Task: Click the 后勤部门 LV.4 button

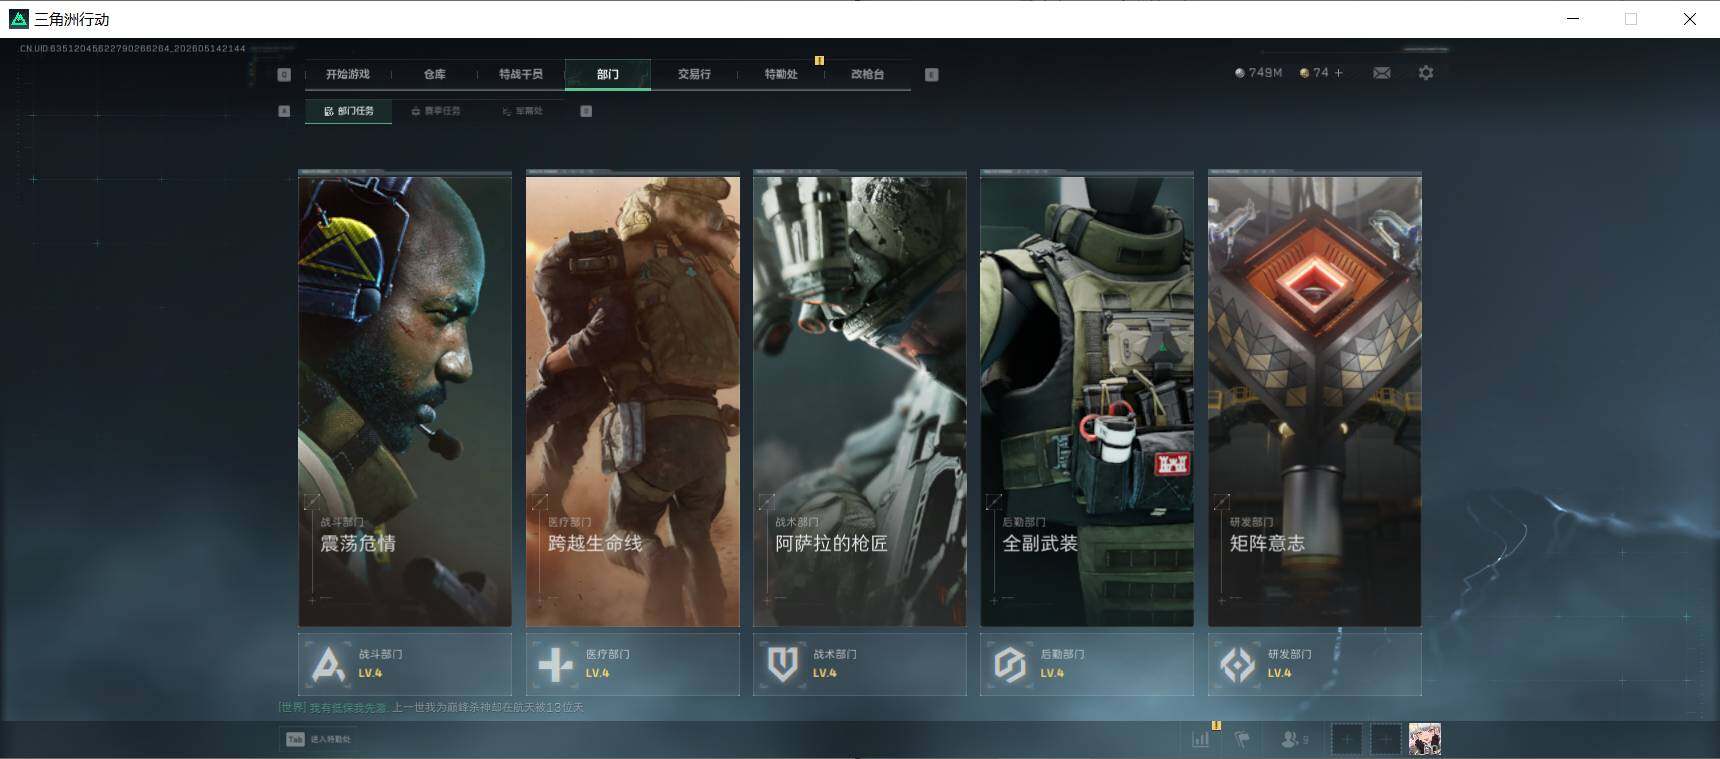Action: pyautogui.click(x=1087, y=664)
